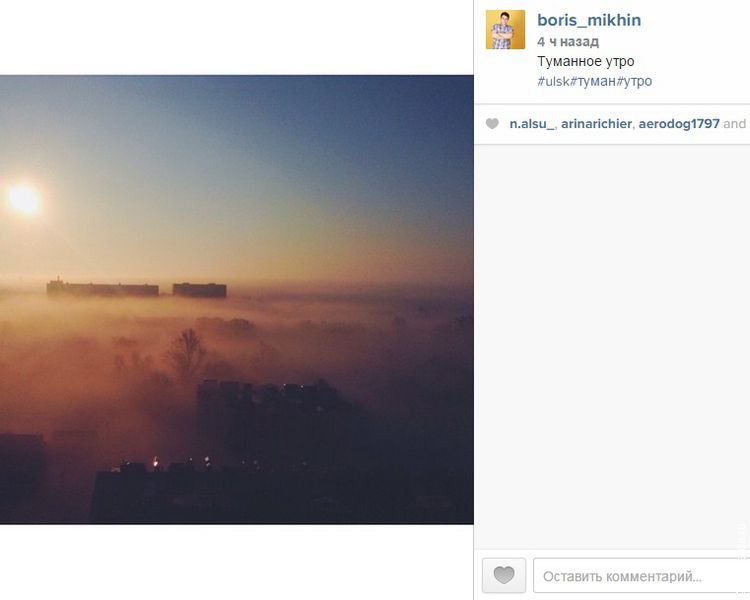Open the #утро hashtag
The image size is (750, 600).
click(x=634, y=81)
